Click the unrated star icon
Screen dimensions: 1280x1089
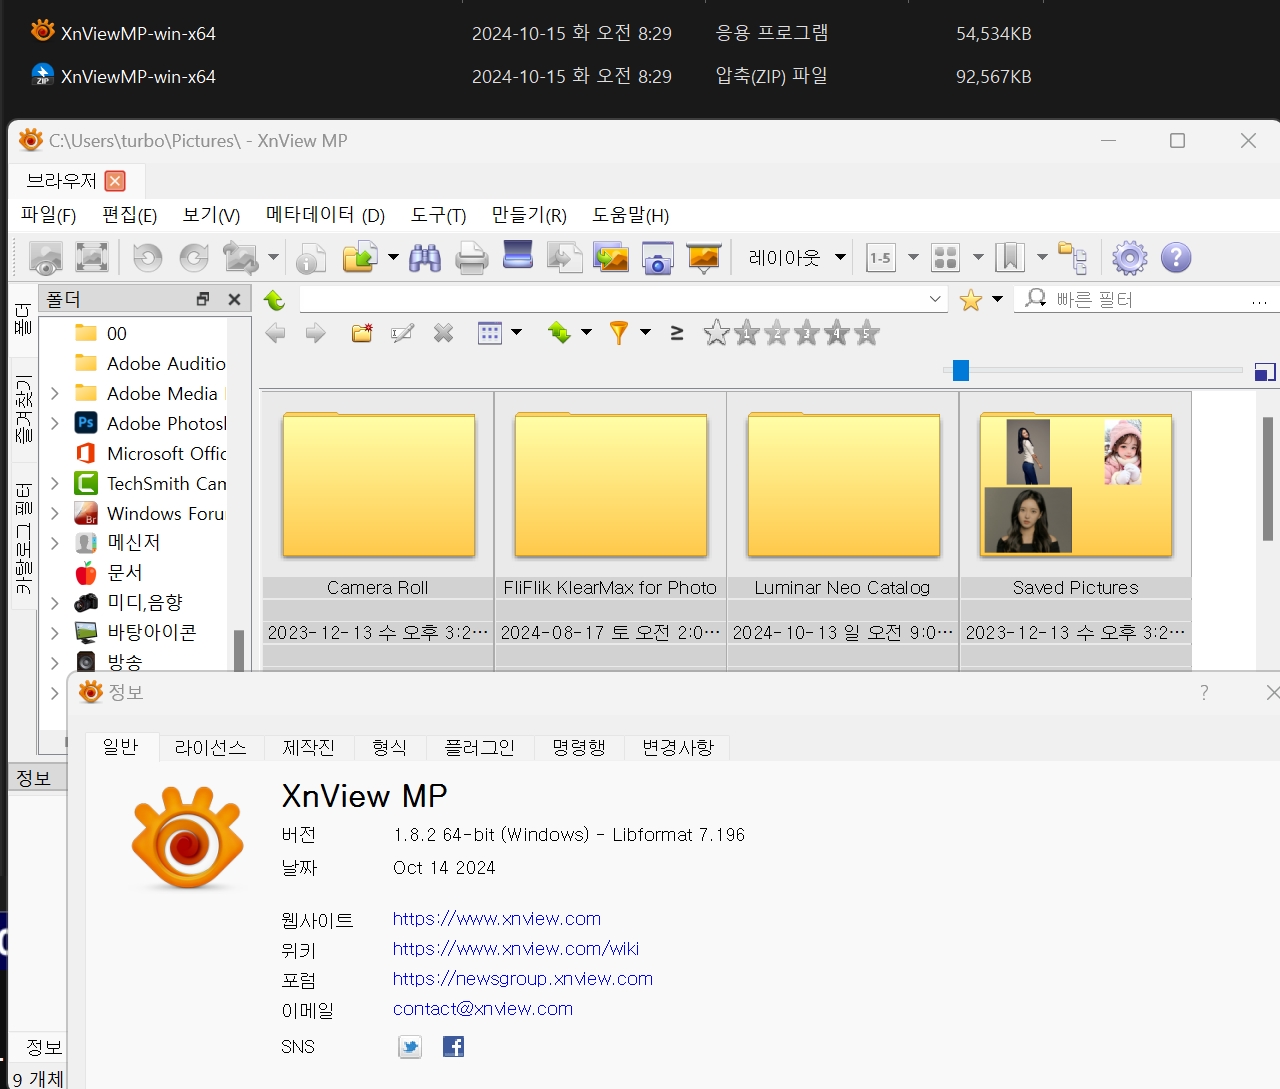(716, 333)
